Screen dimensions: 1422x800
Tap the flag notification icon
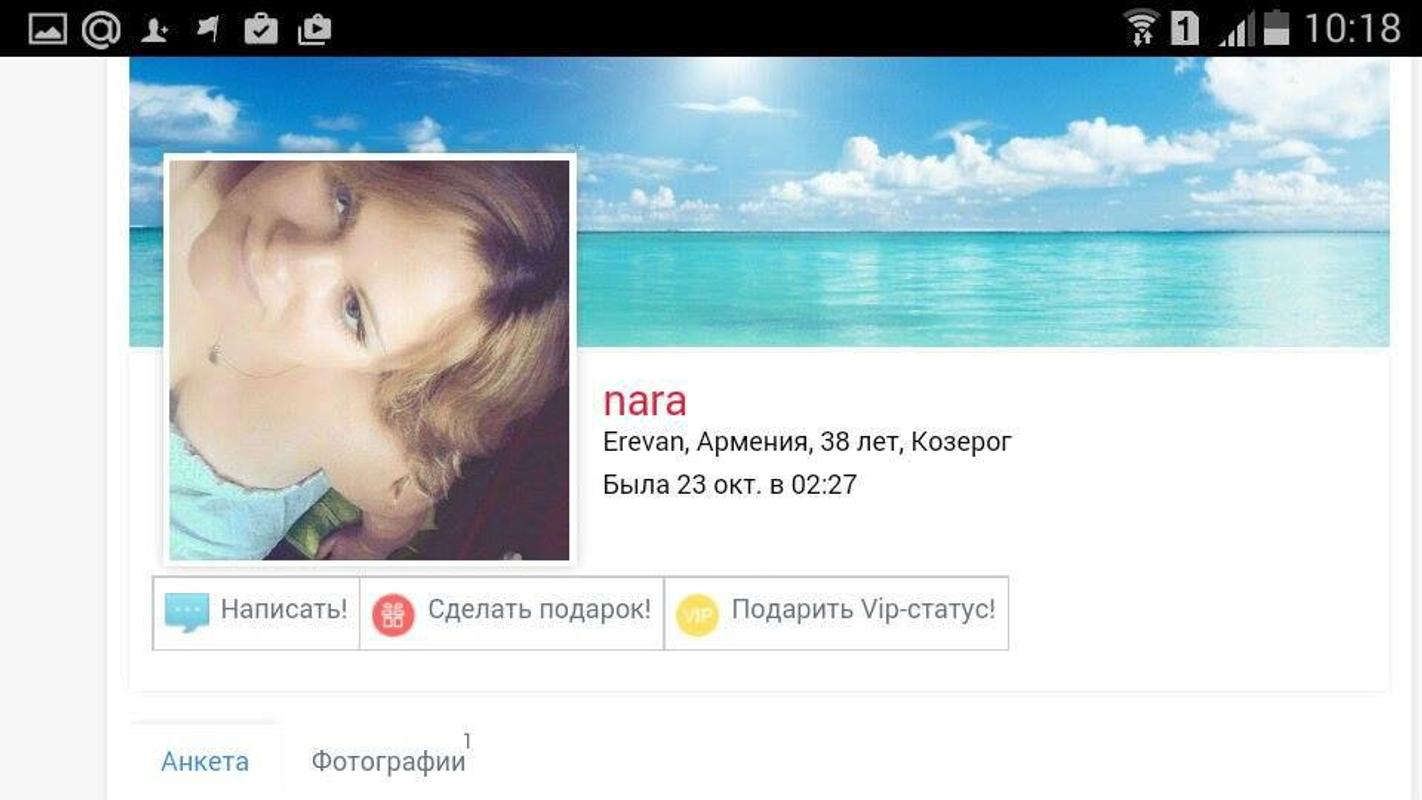click(x=207, y=29)
